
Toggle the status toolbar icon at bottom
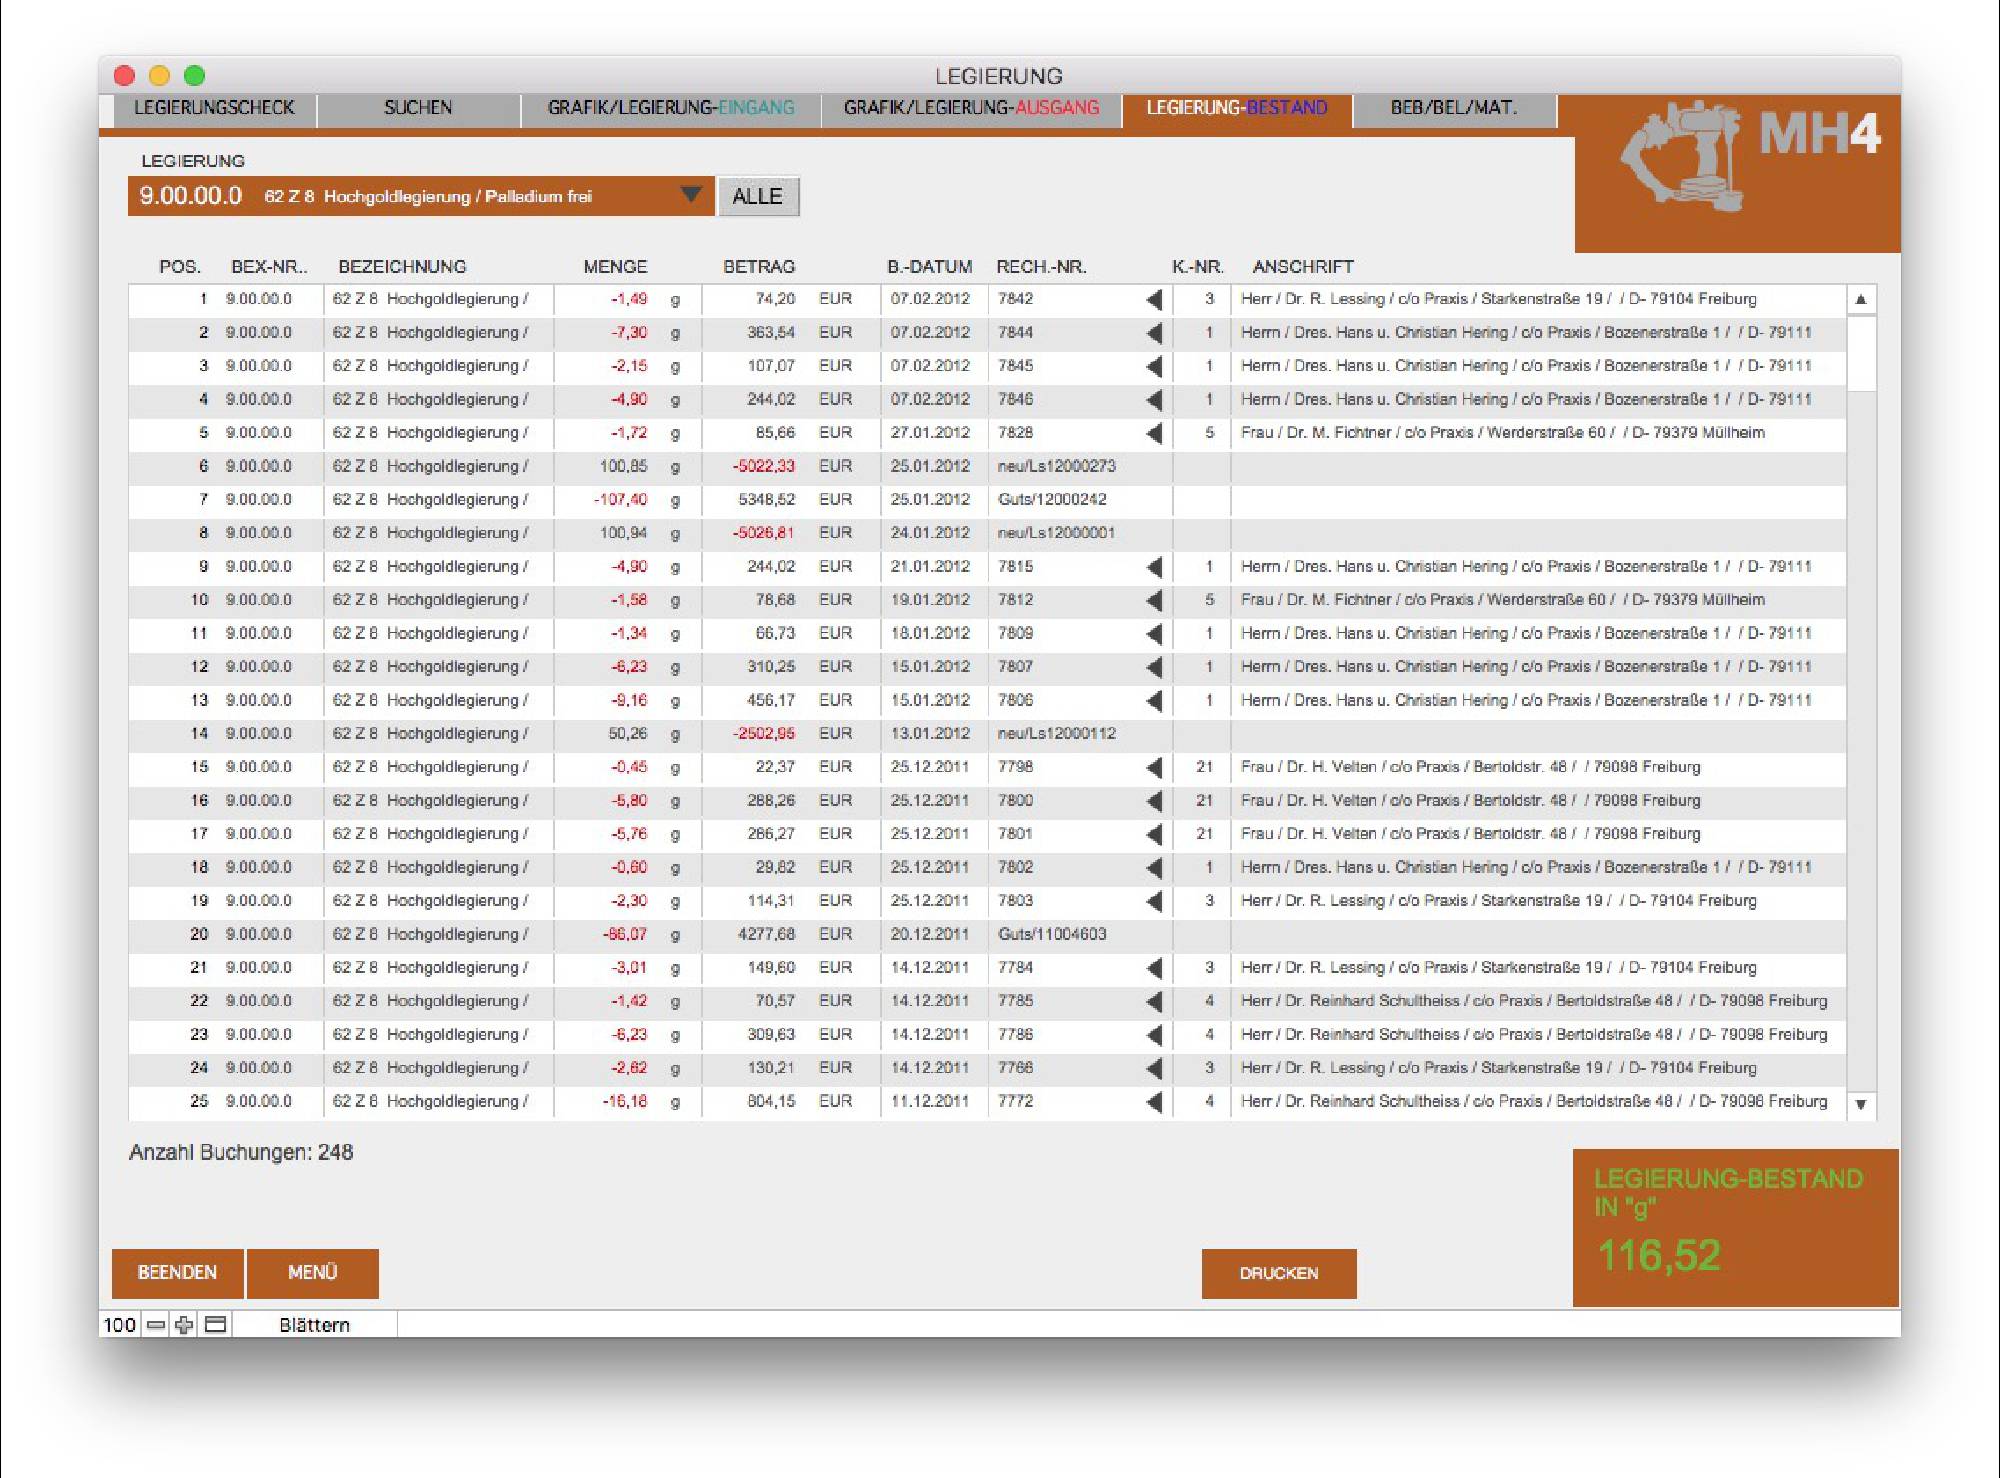pos(215,1325)
